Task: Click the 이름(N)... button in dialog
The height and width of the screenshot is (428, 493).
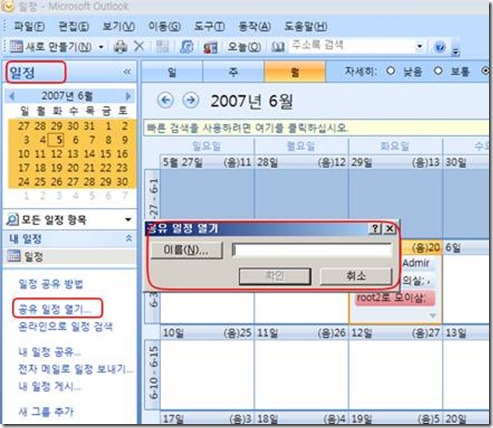Action: click(187, 250)
